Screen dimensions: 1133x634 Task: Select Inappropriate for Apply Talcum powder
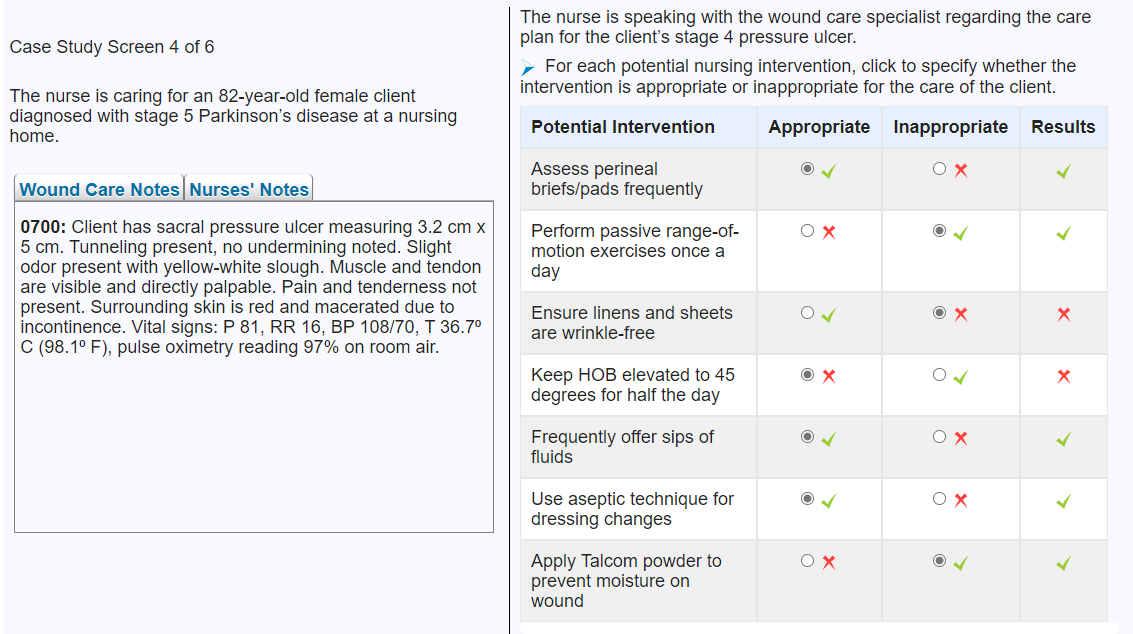click(x=939, y=561)
